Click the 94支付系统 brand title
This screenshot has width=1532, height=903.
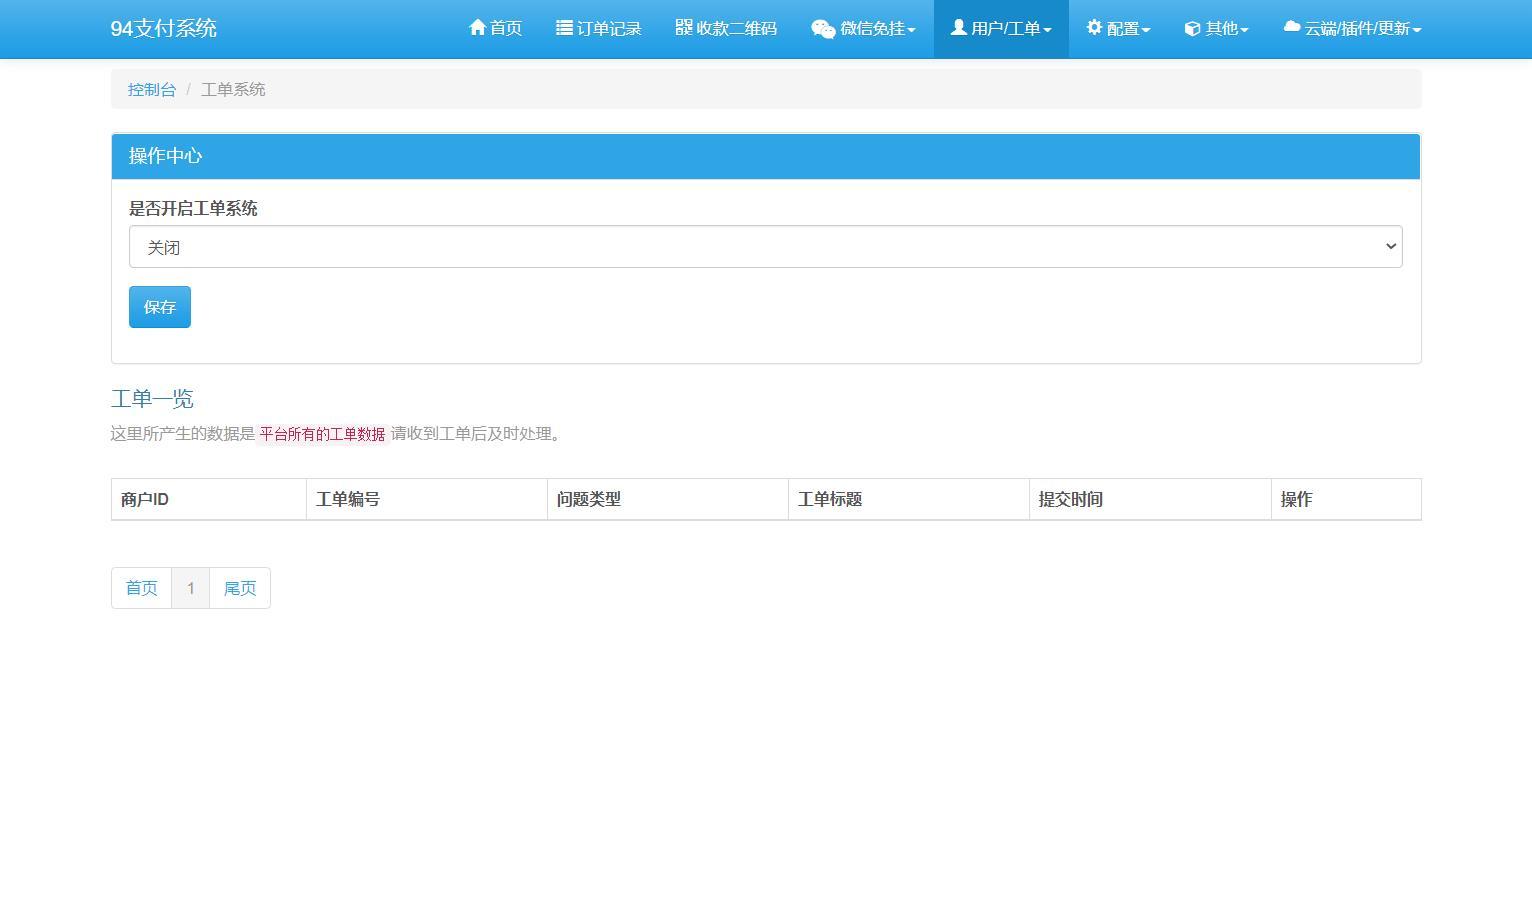[x=165, y=28]
